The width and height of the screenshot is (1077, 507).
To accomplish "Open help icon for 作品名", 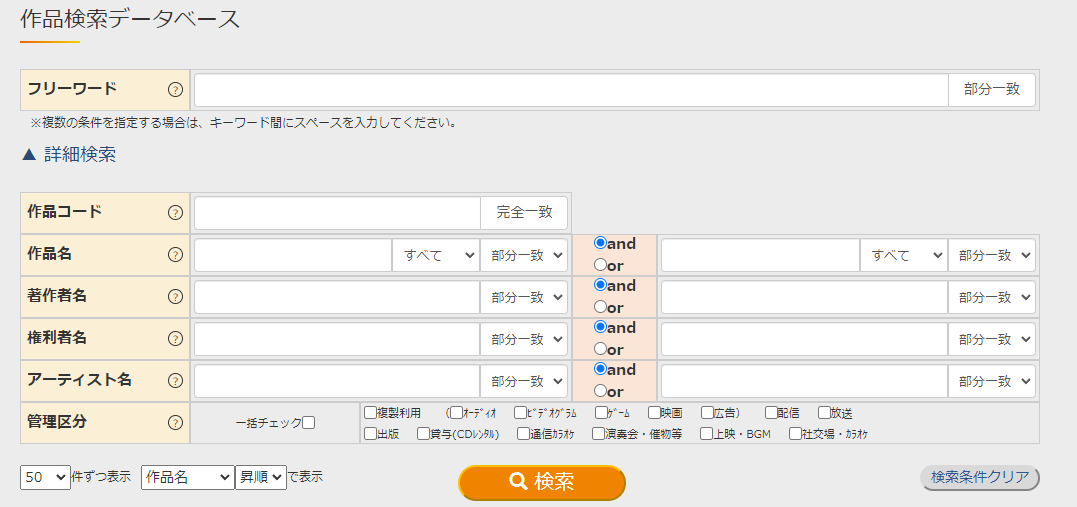I will pyautogui.click(x=175, y=255).
